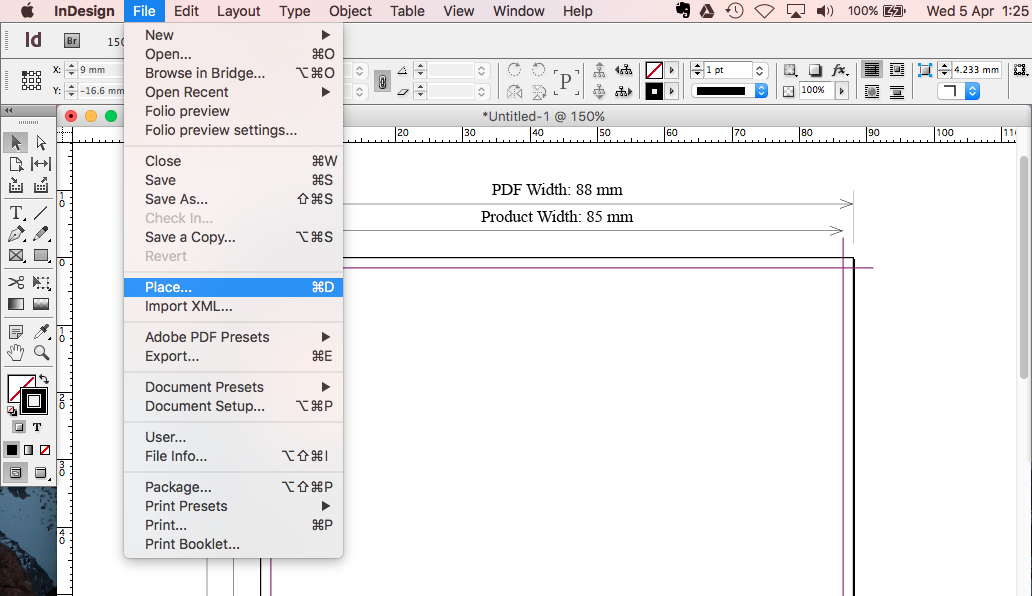Click Save As... menu item
1032x596 pixels.
coord(234,199)
